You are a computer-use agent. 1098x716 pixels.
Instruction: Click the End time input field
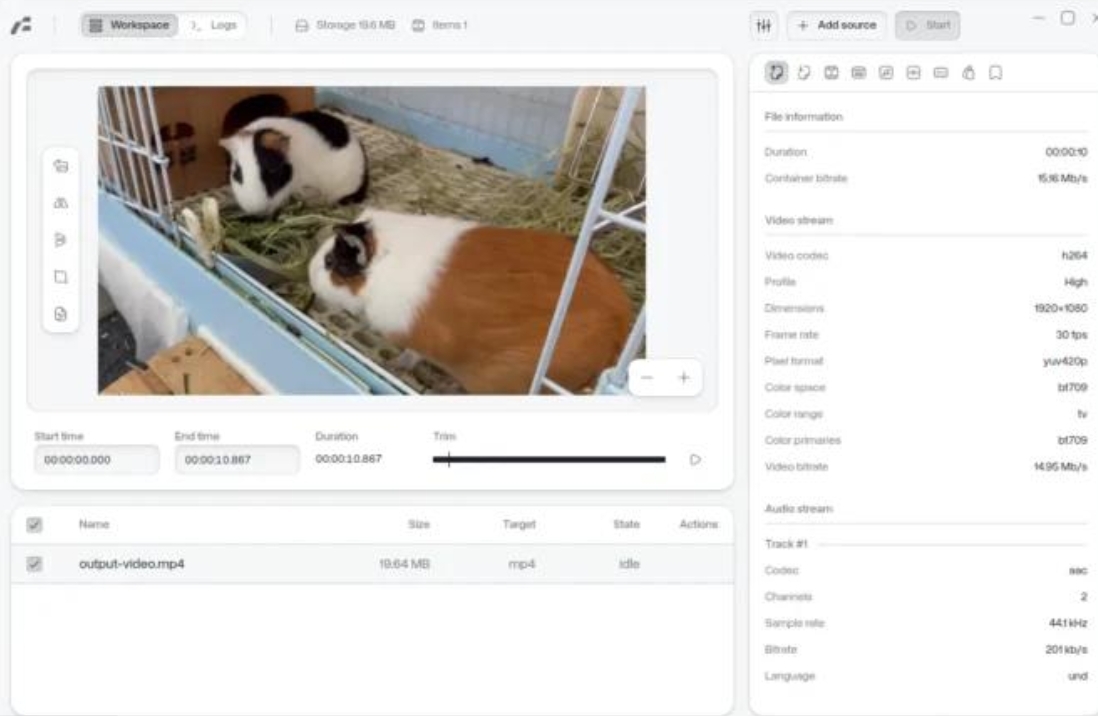[237, 460]
